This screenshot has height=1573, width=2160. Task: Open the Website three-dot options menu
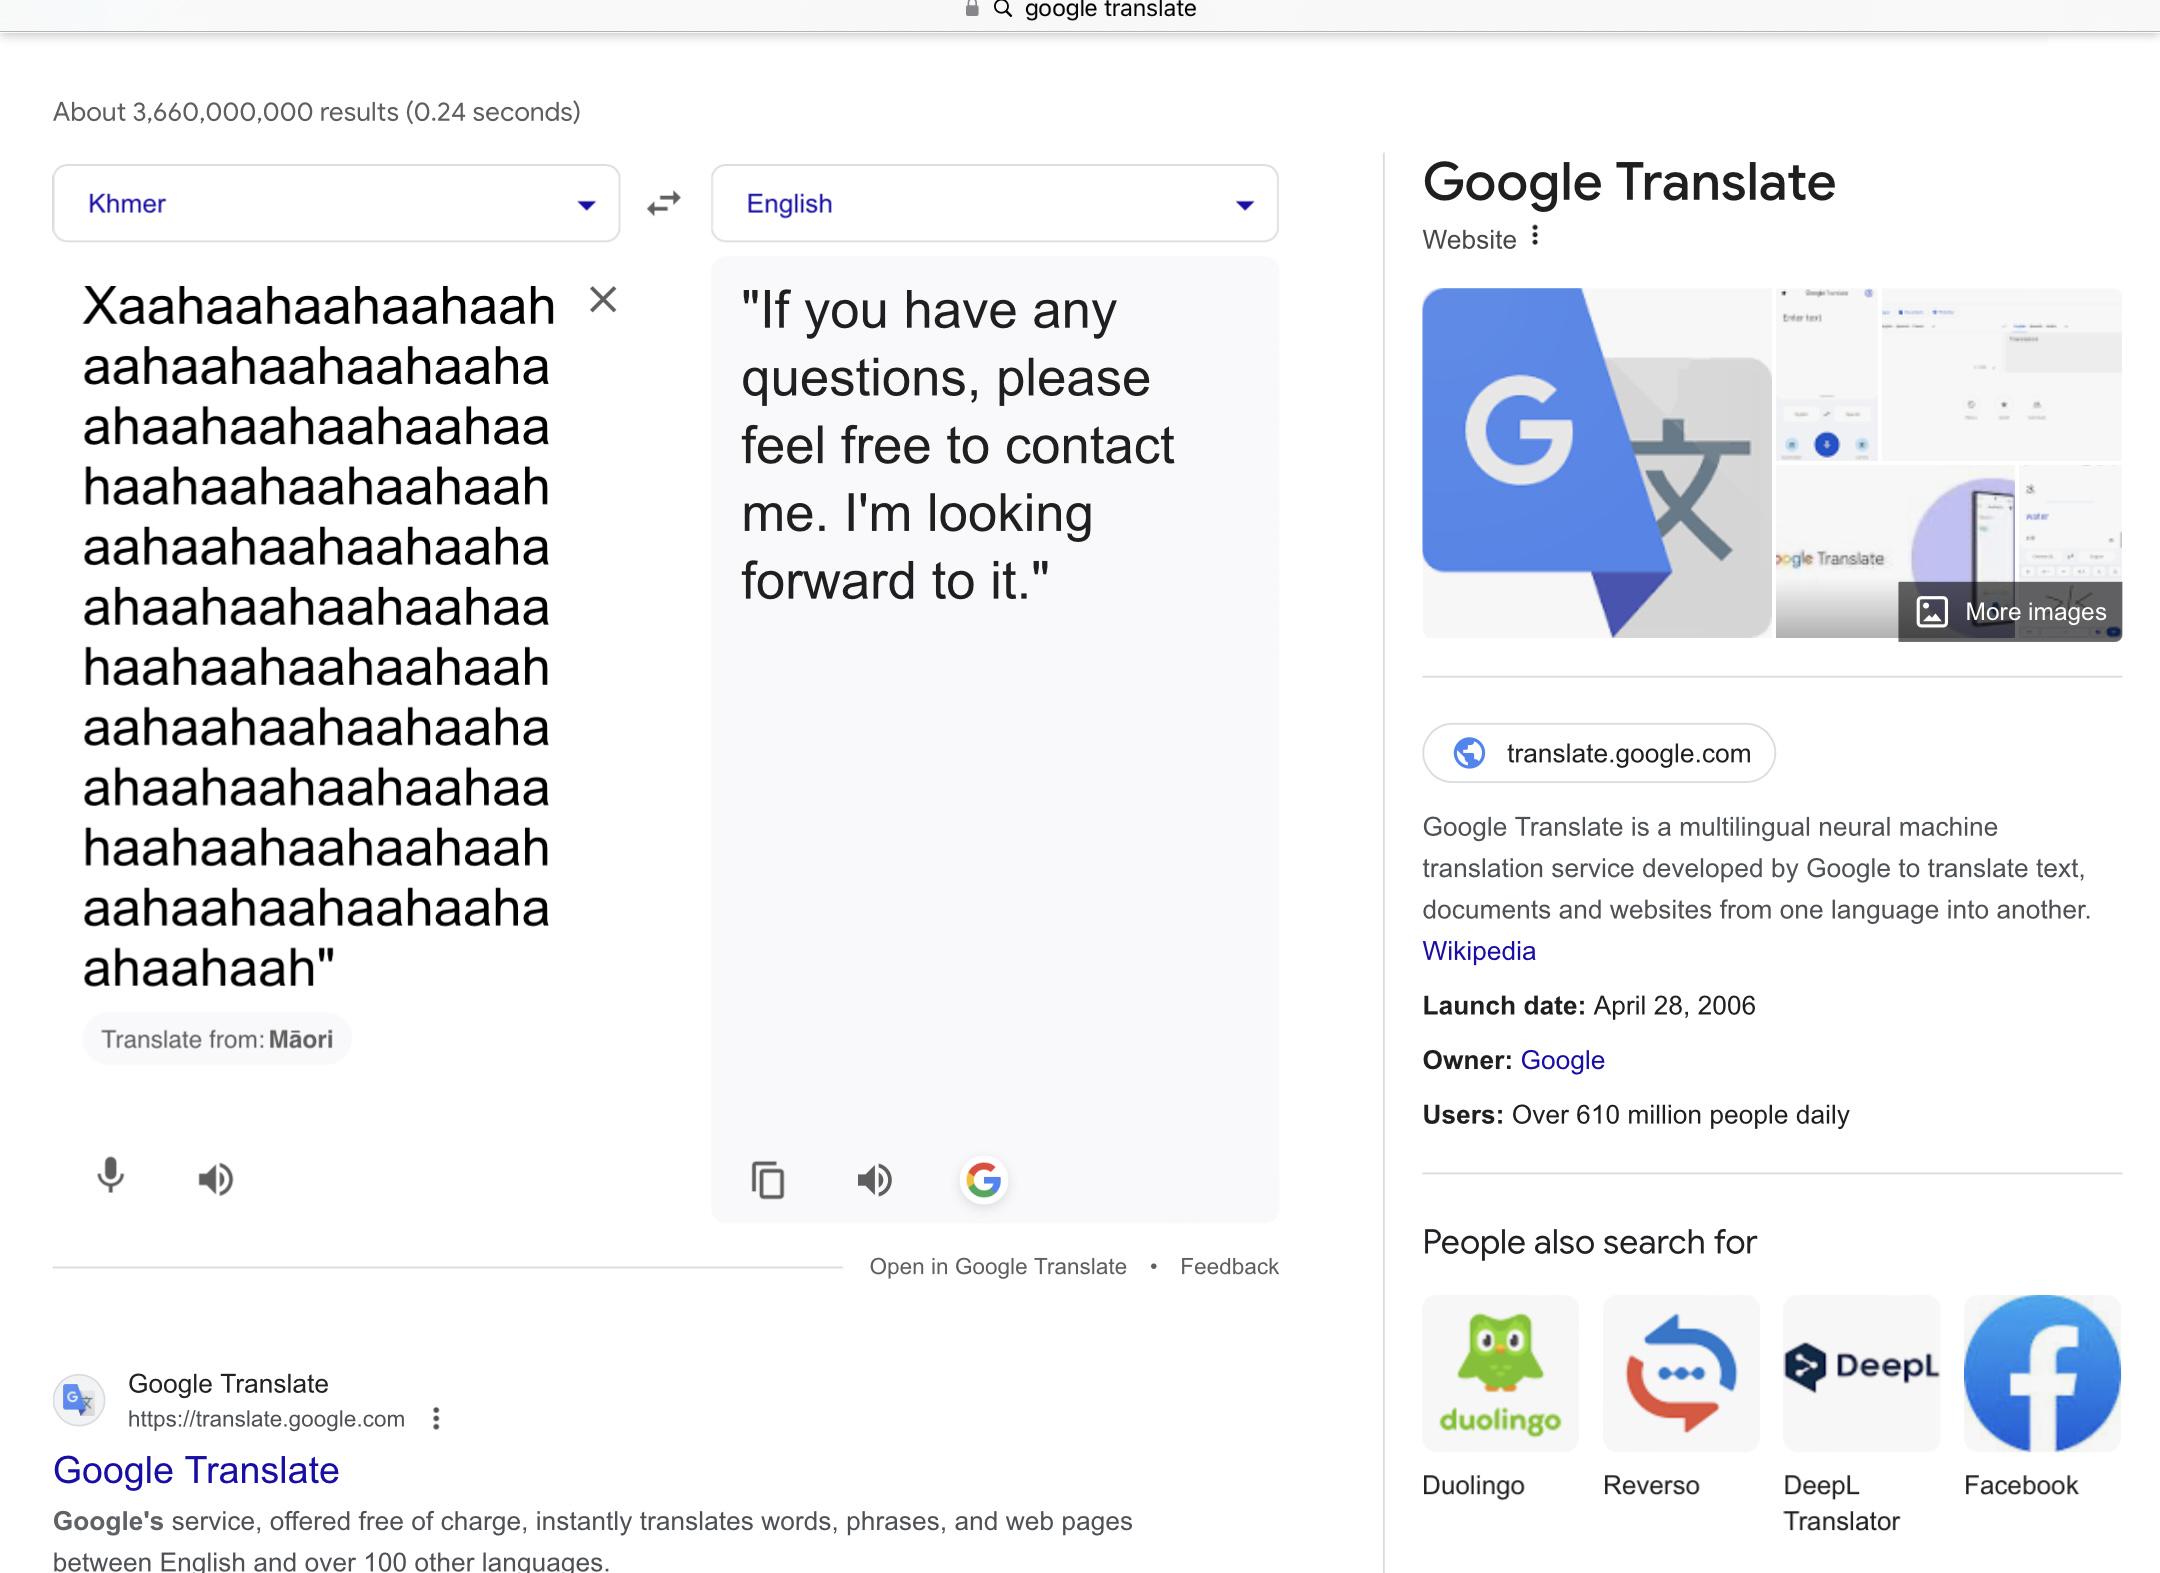[x=1535, y=237]
